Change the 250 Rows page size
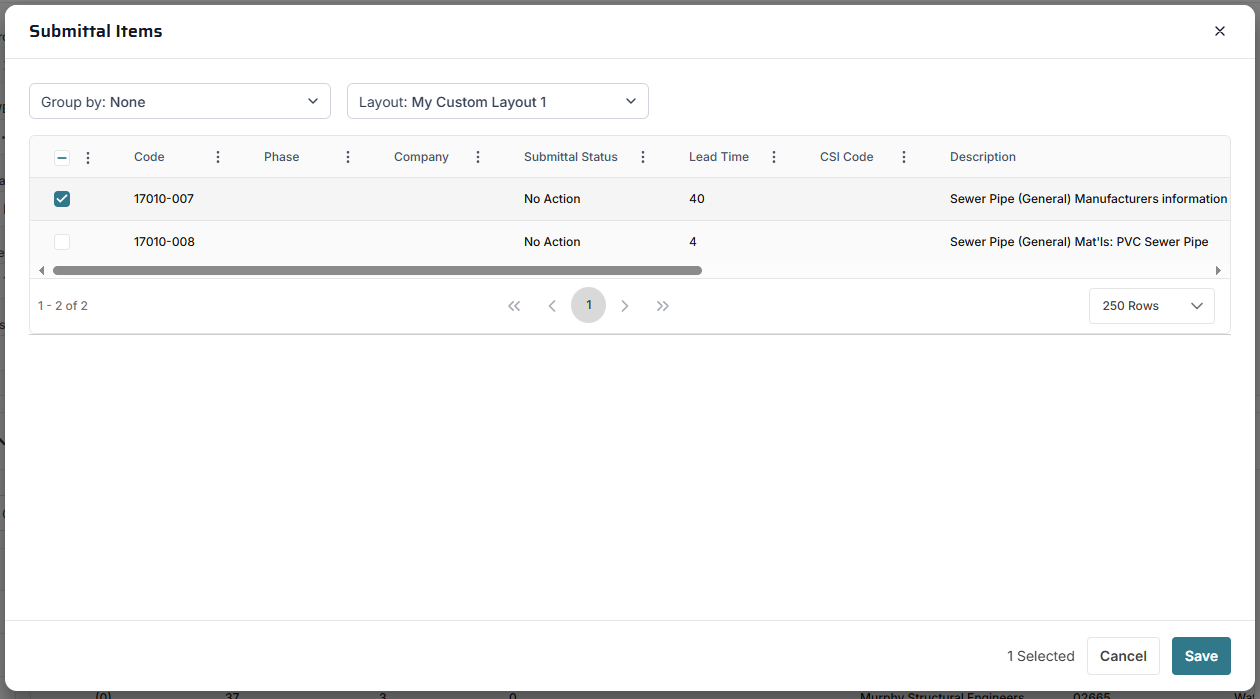Viewport: 1260px width, 699px height. (x=1151, y=306)
